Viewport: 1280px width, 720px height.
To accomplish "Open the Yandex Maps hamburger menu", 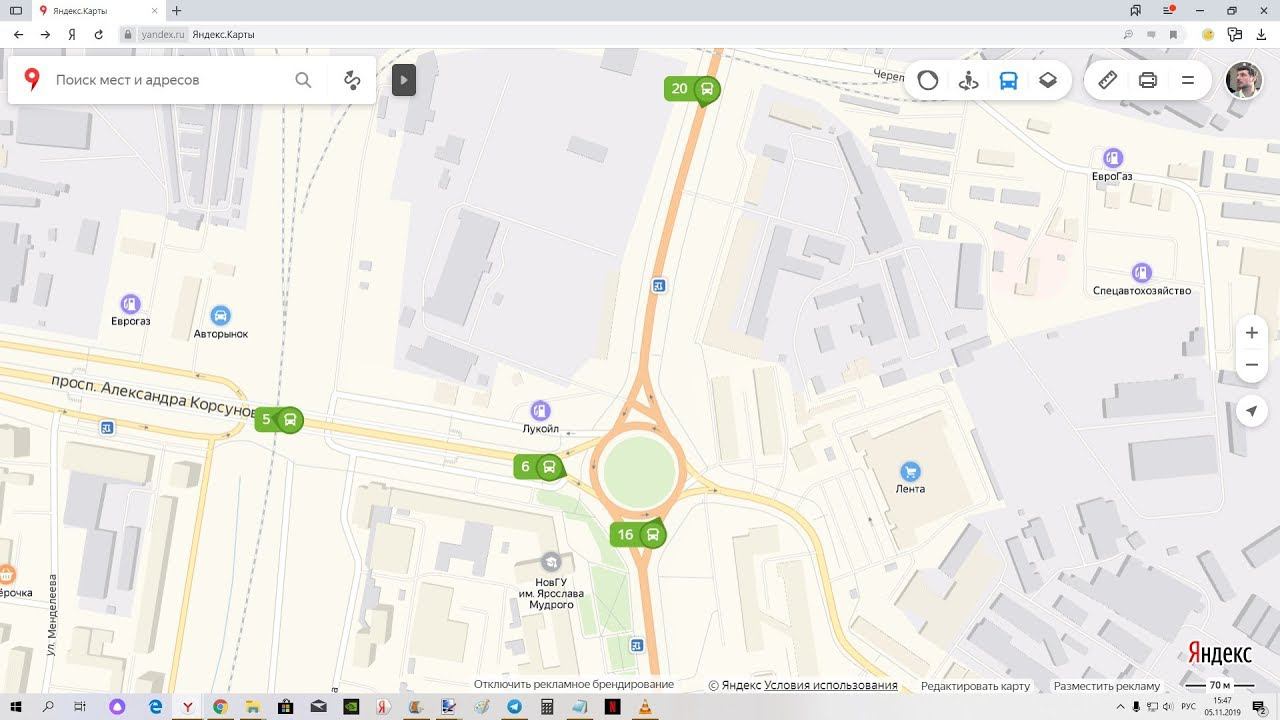I will [1188, 80].
